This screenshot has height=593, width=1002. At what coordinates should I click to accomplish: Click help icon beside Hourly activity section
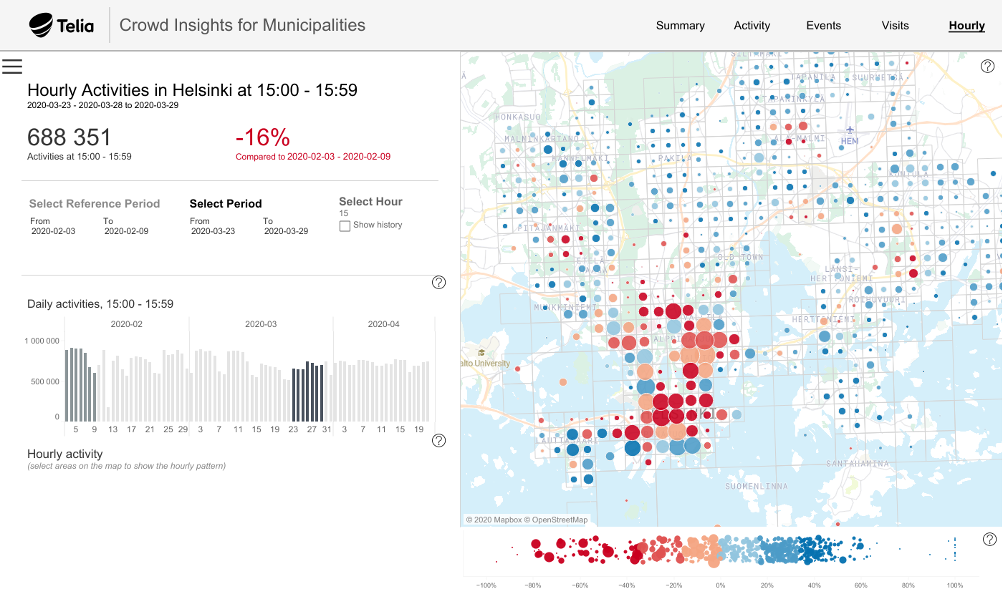click(x=438, y=440)
